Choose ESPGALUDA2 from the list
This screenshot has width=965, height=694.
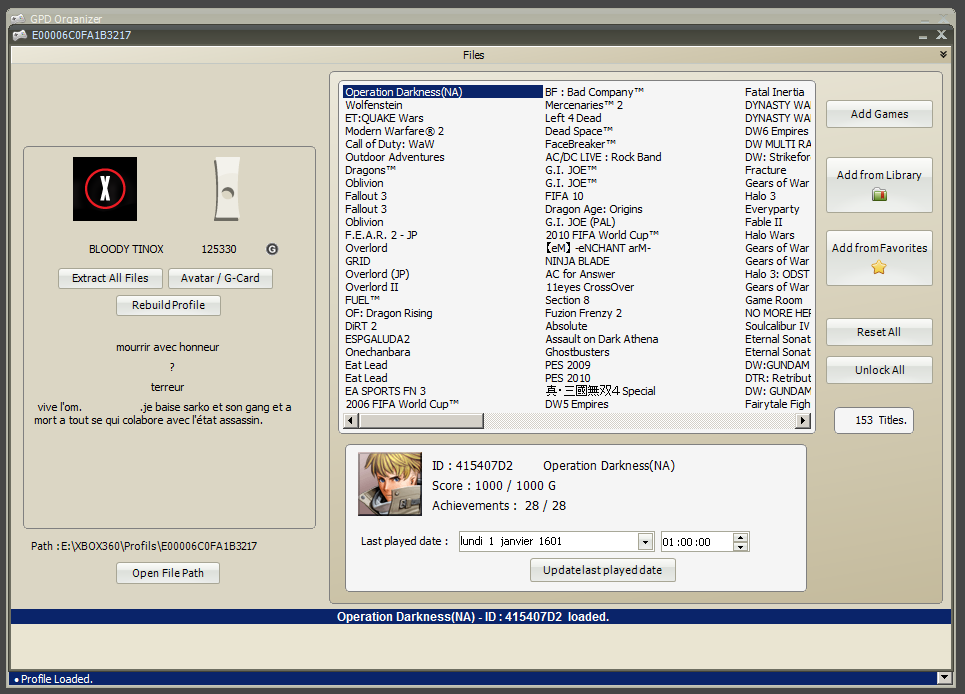click(377, 339)
